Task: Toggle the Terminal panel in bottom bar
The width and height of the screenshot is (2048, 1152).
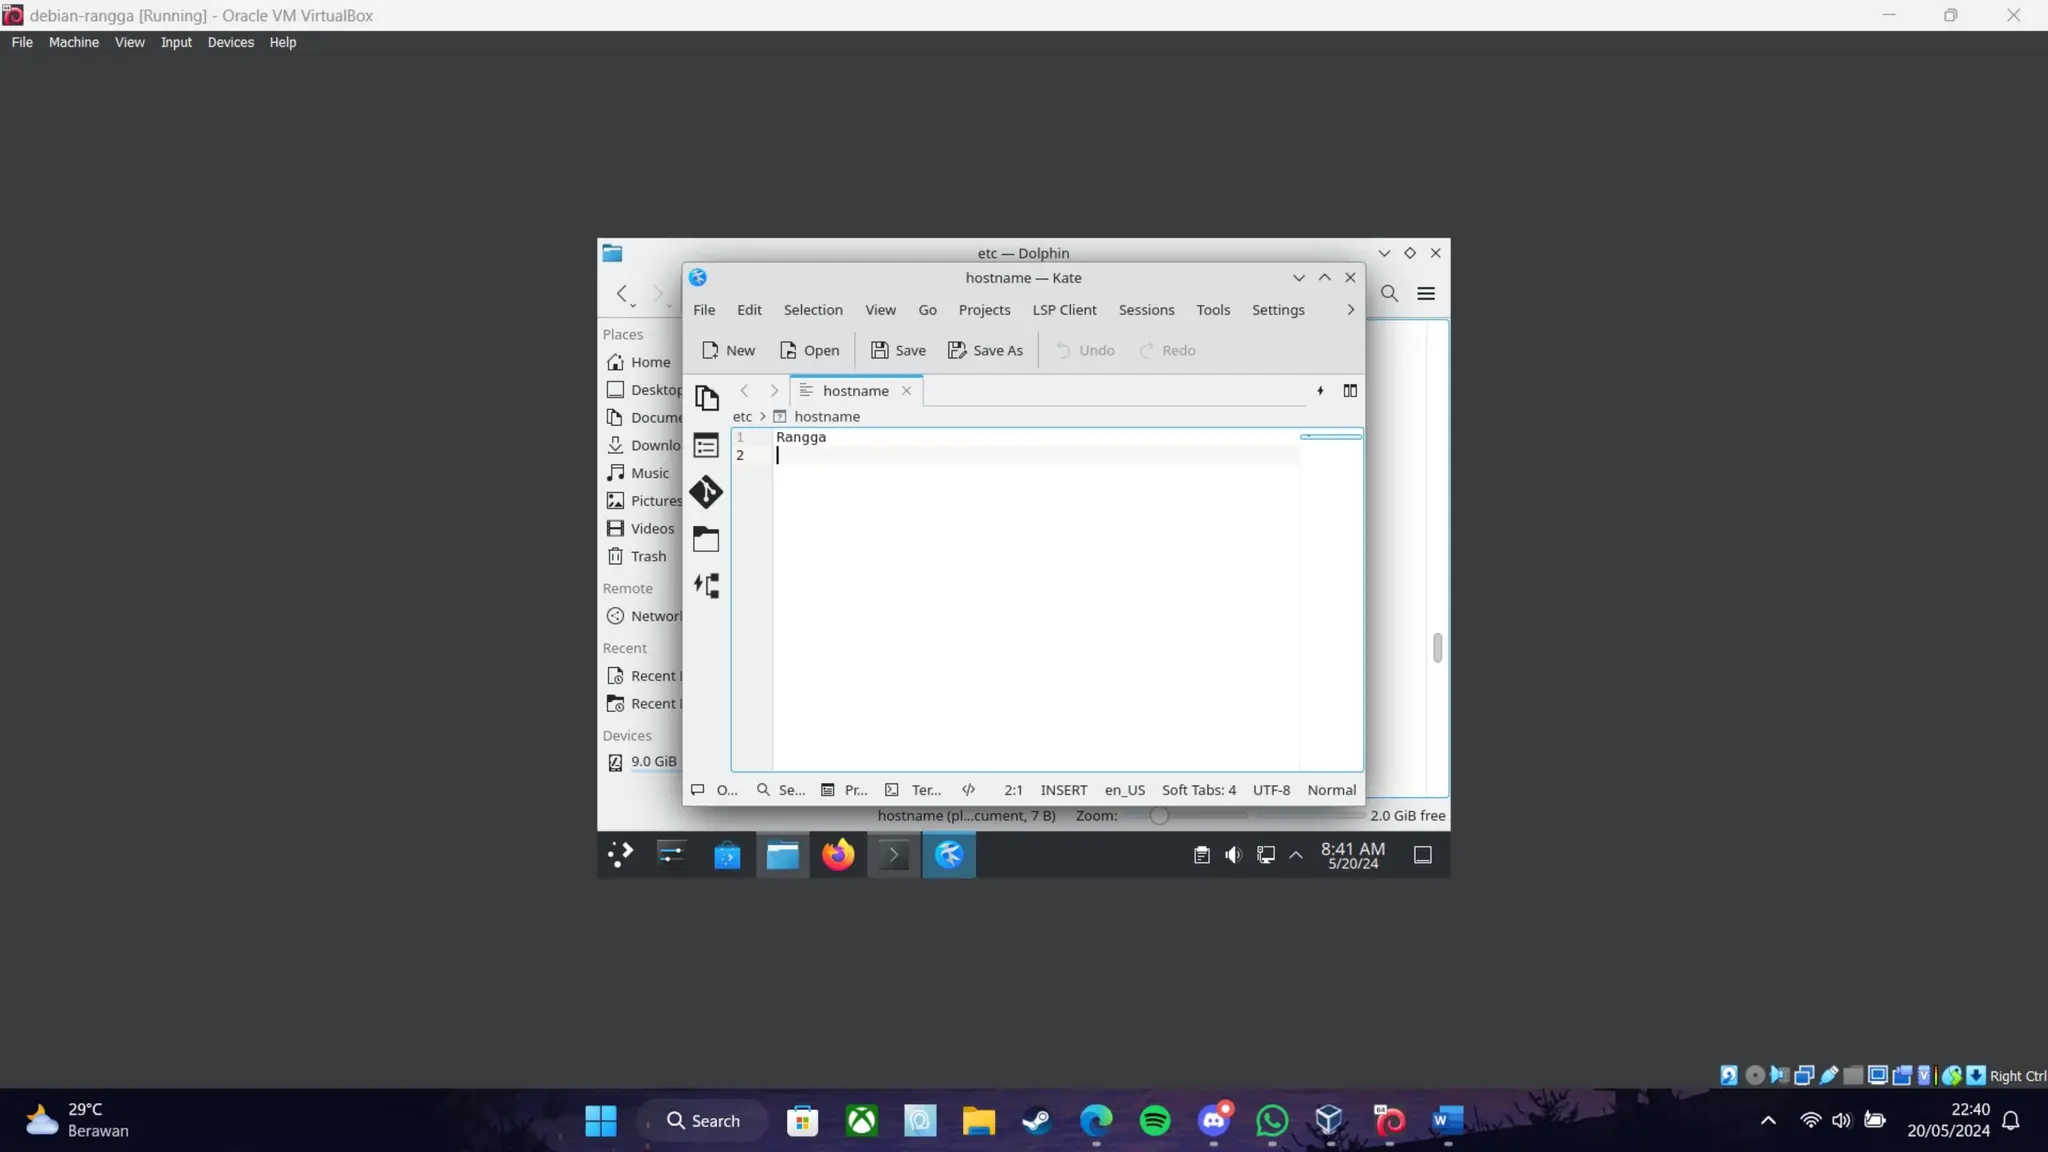Action: coord(913,790)
